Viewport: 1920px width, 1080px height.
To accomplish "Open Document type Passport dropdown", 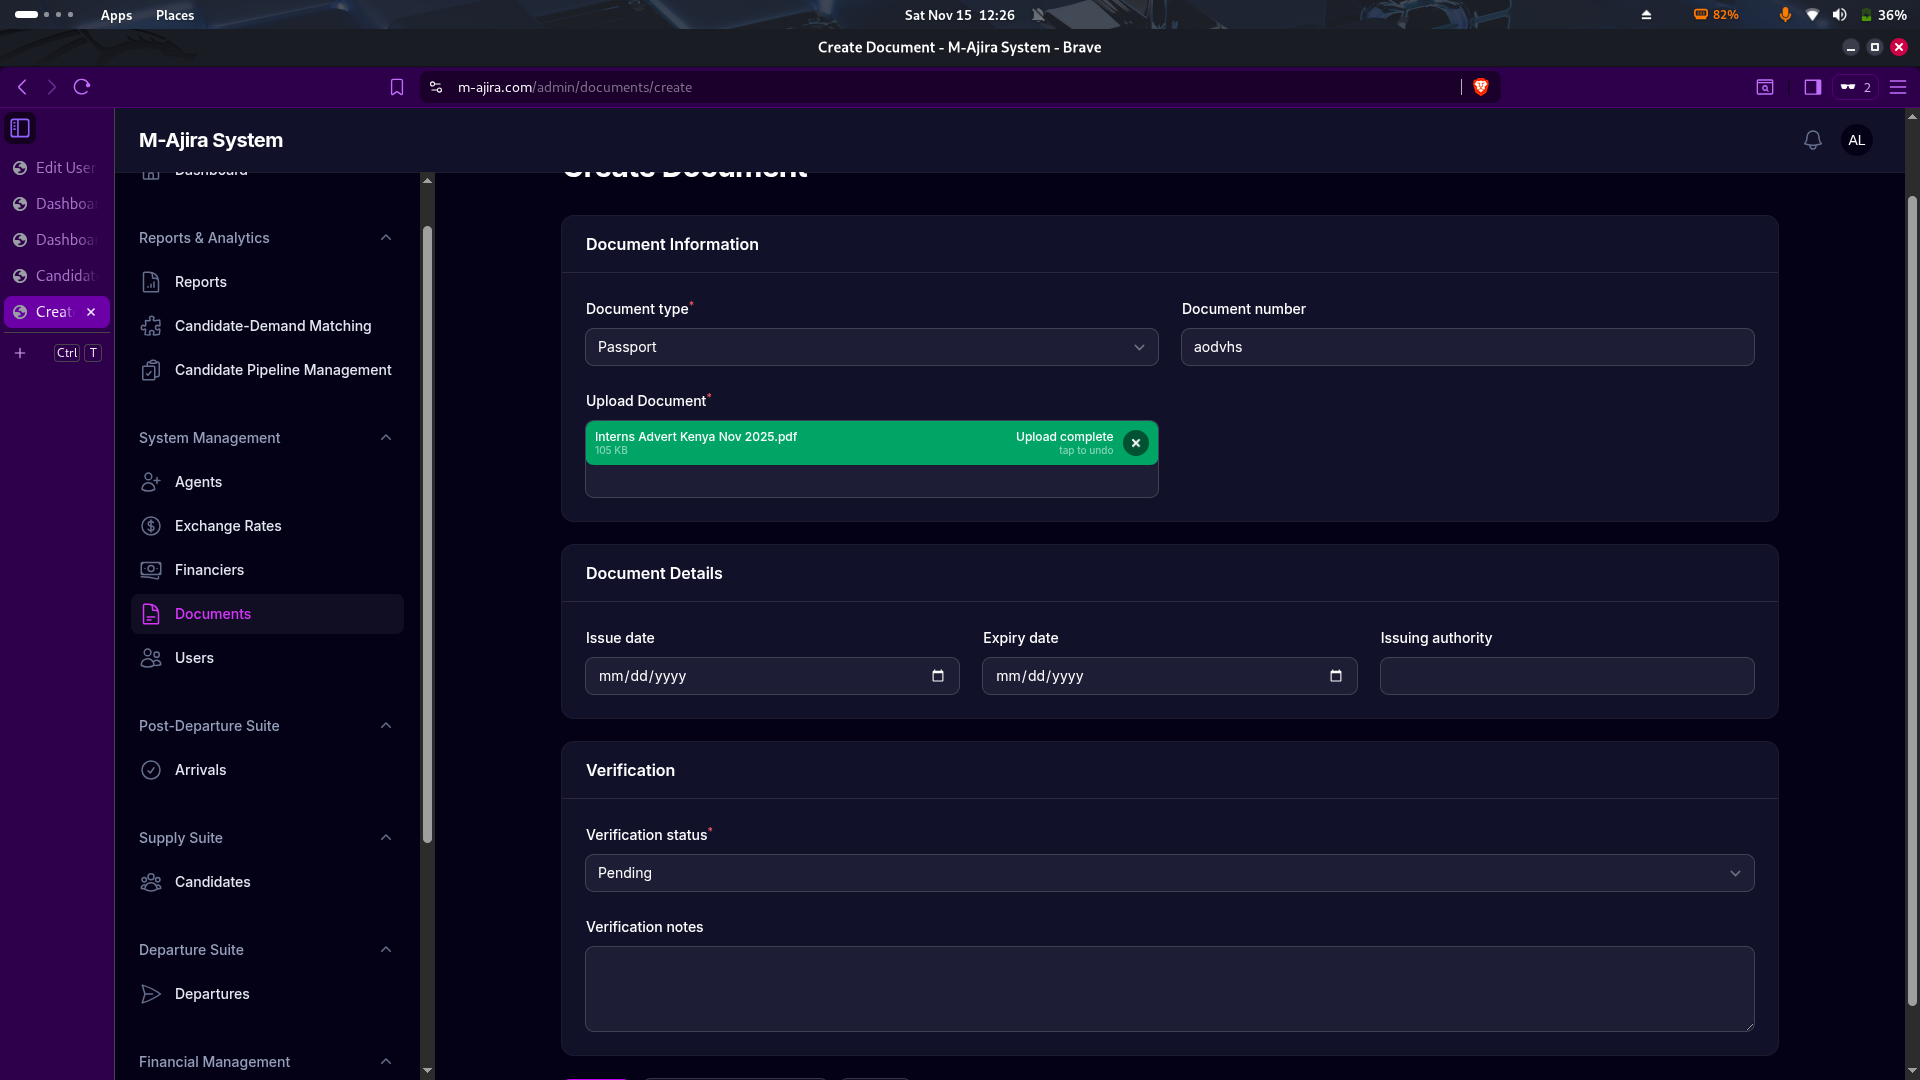I will click(871, 347).
